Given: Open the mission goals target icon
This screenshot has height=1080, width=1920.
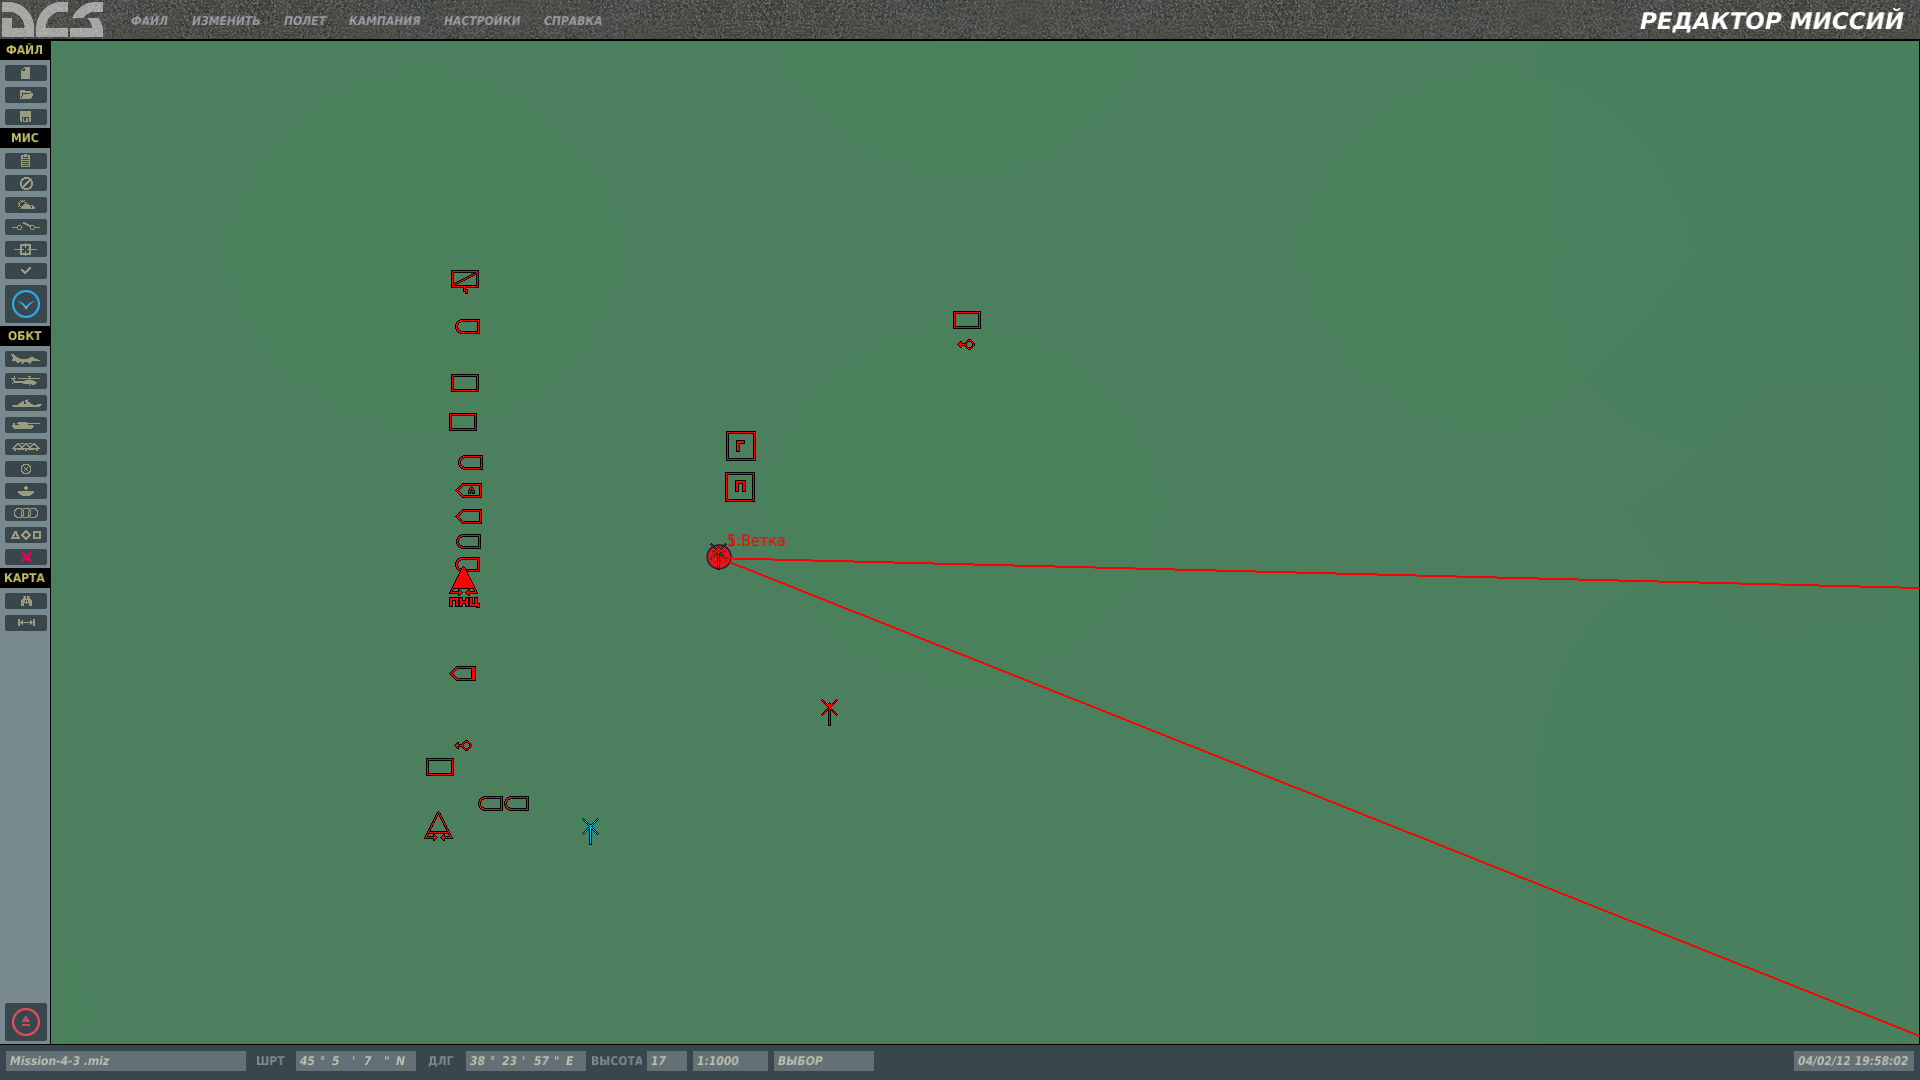Looking at the screenshot, I should tap(26, 249).
